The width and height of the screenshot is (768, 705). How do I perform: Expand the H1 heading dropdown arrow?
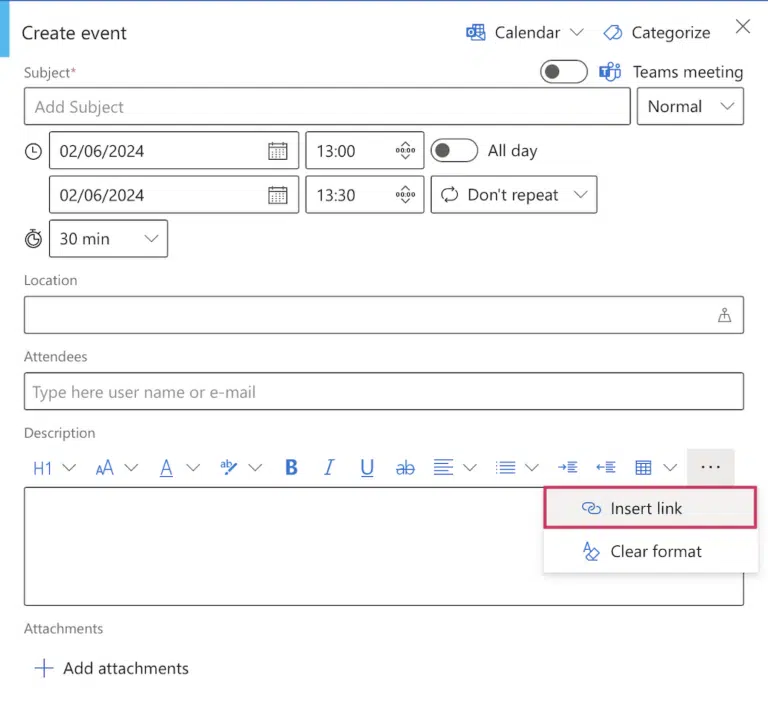[70, 468]
